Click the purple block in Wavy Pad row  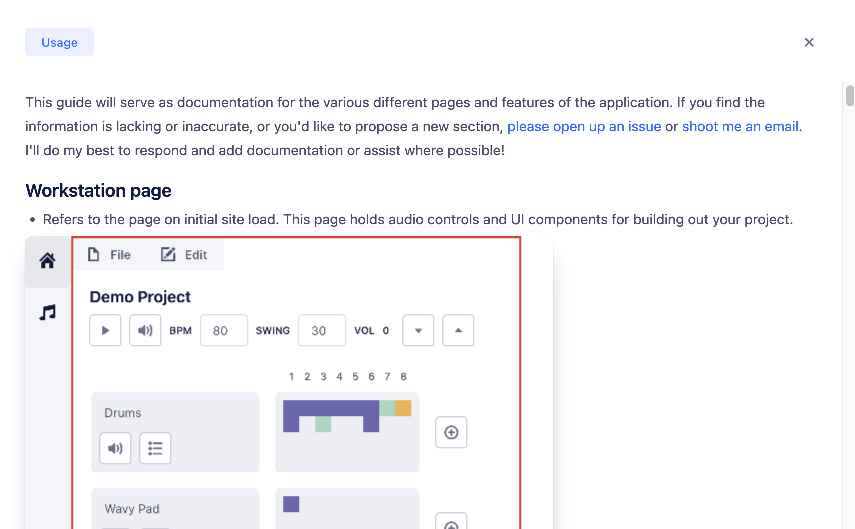click(x=291, y=504)
